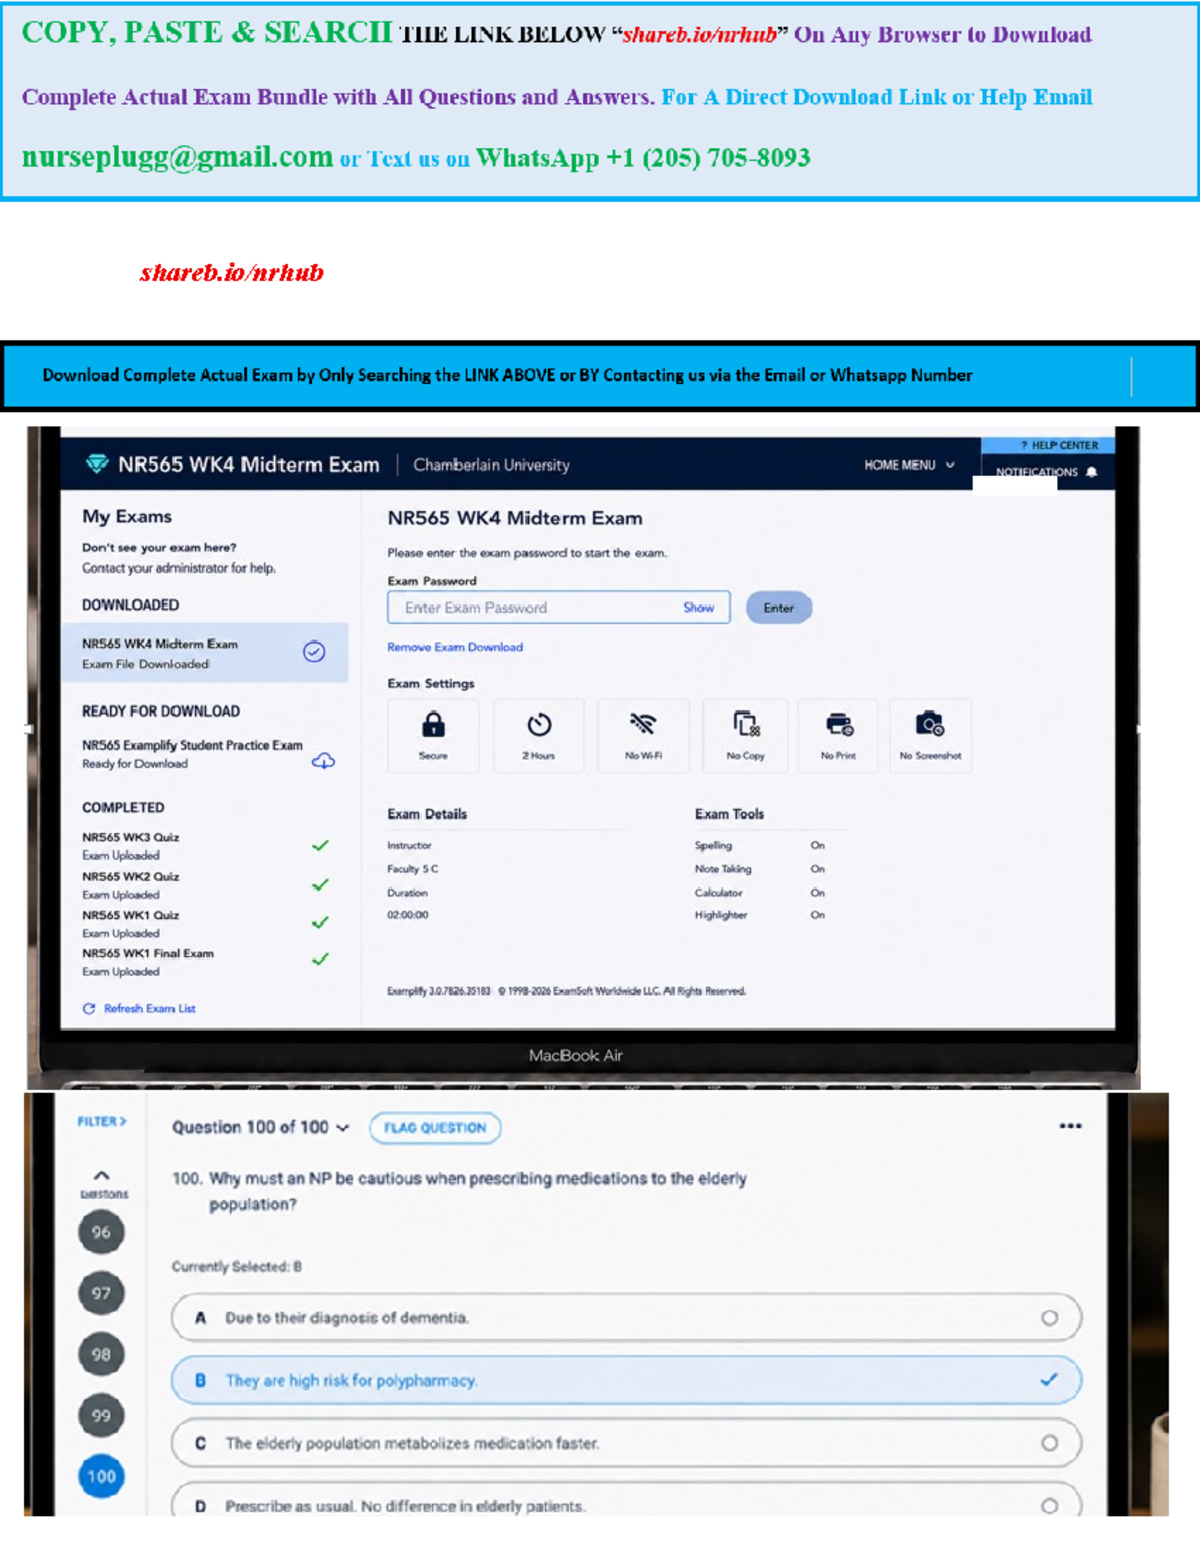Go to question 100 in the number list
The image size is (1200, 1553).
point(101,1477)
